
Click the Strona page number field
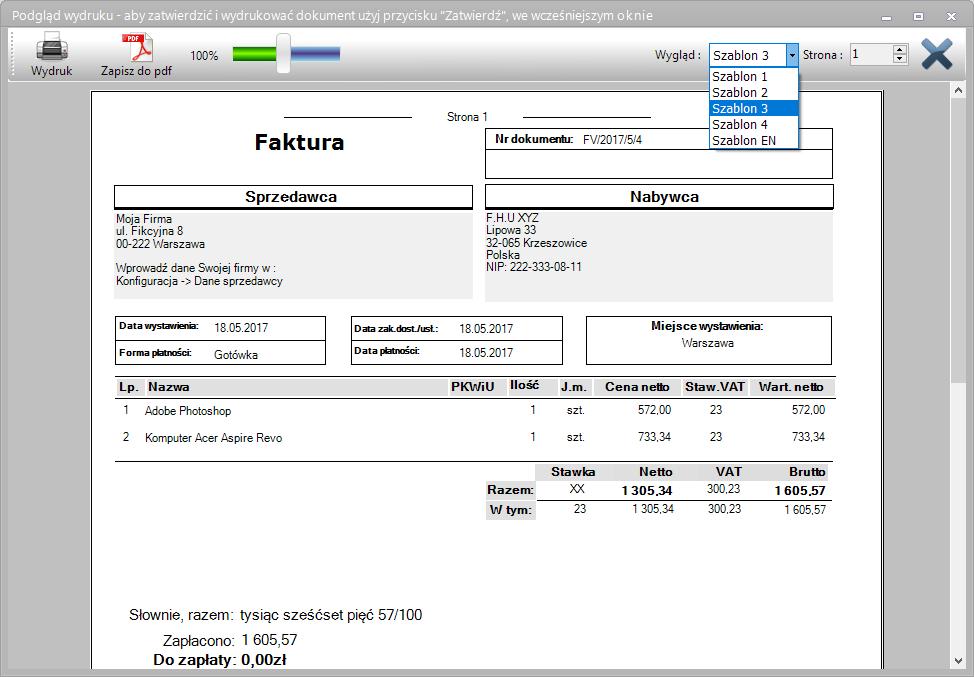coord(871,55)
